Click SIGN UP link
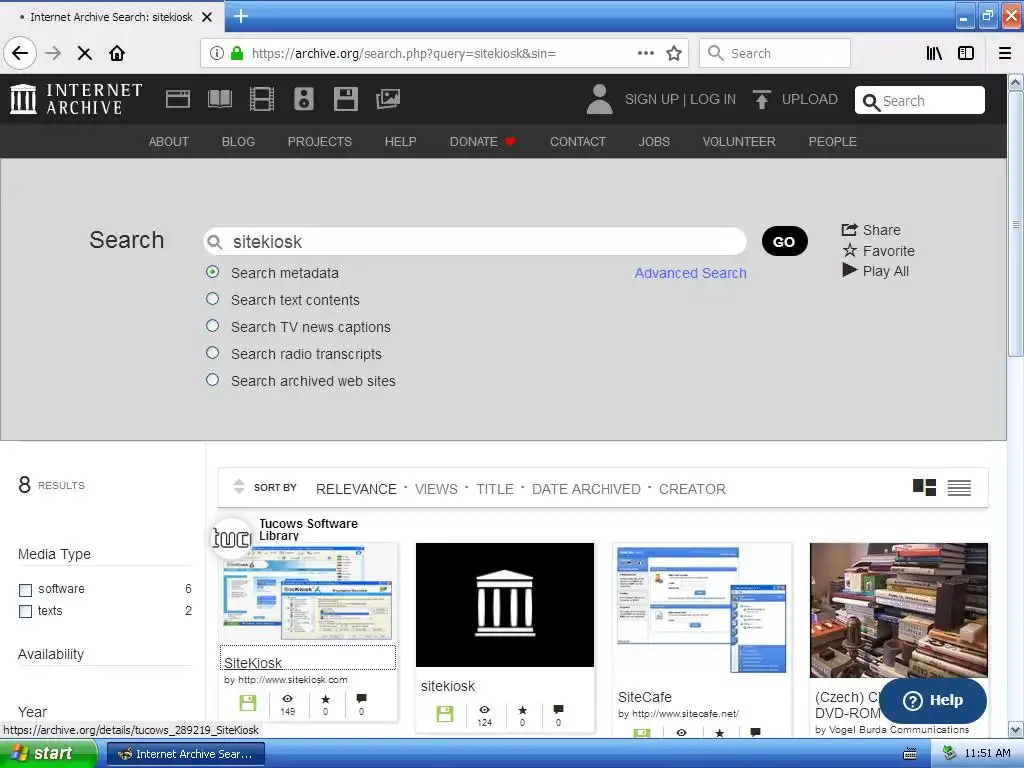The width and height of the screenshot is (1024, 768). tap(652, 99)
